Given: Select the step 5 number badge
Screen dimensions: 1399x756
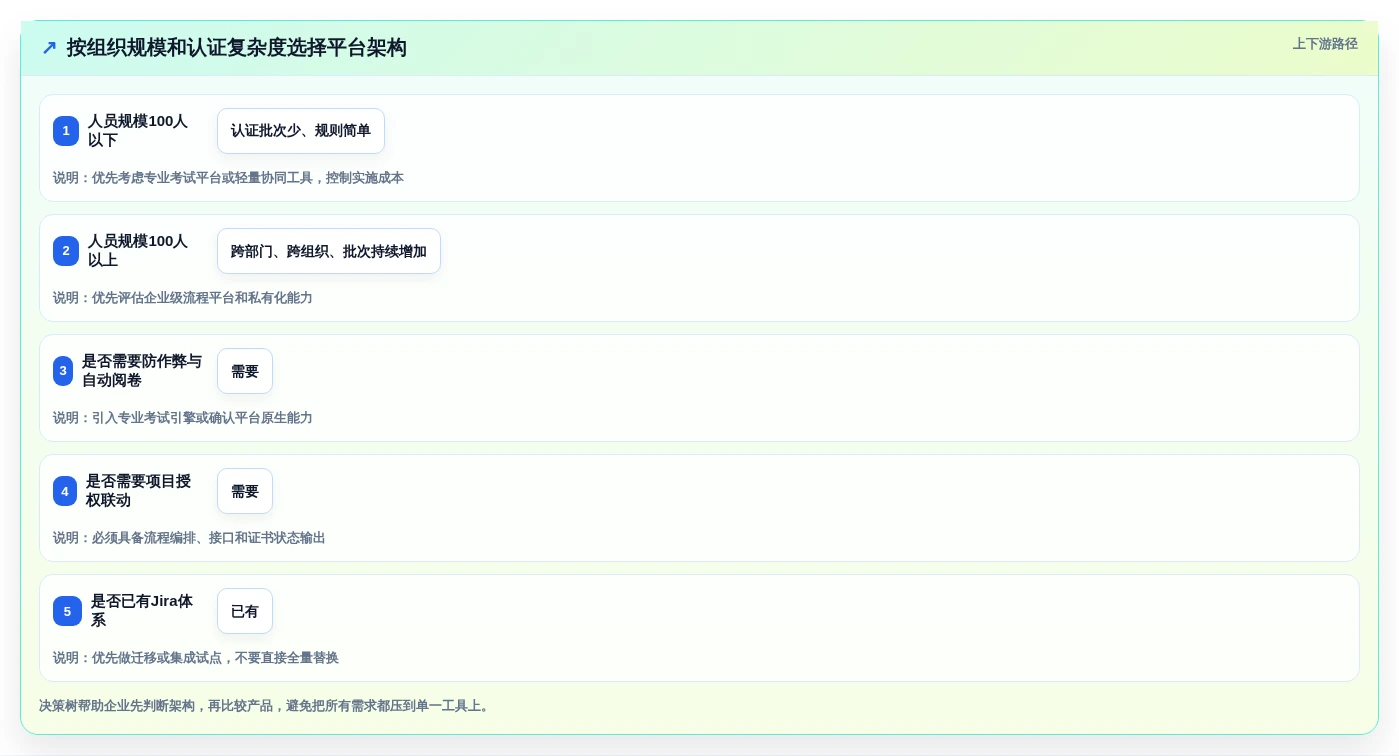Looking at the screenshot, I should (x=67, y=611).
